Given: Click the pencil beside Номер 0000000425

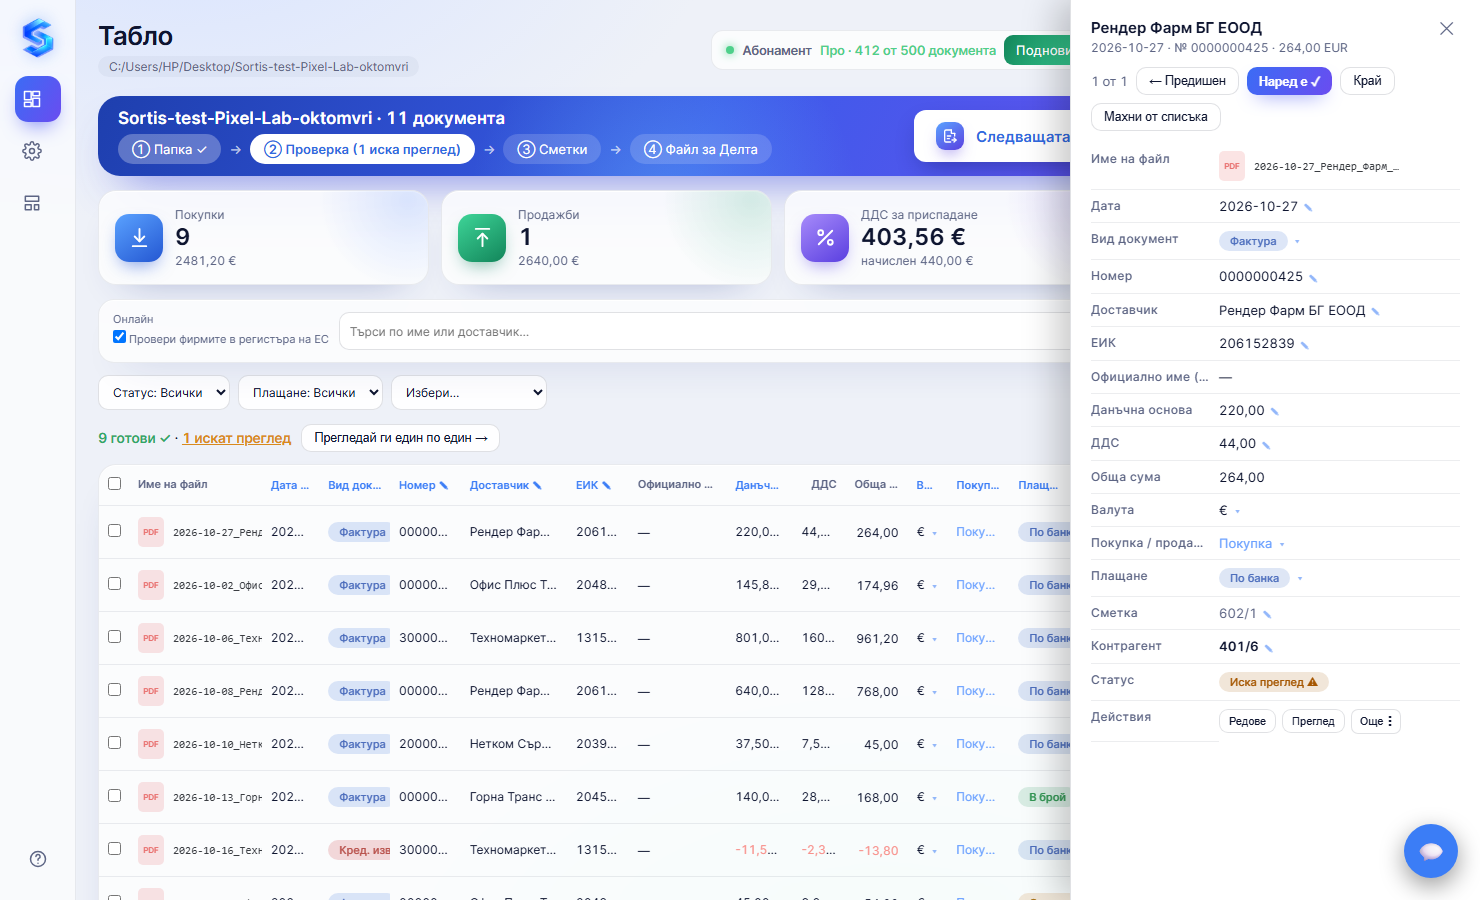Looking at the screenshot, I should [x=1313, y=277].
